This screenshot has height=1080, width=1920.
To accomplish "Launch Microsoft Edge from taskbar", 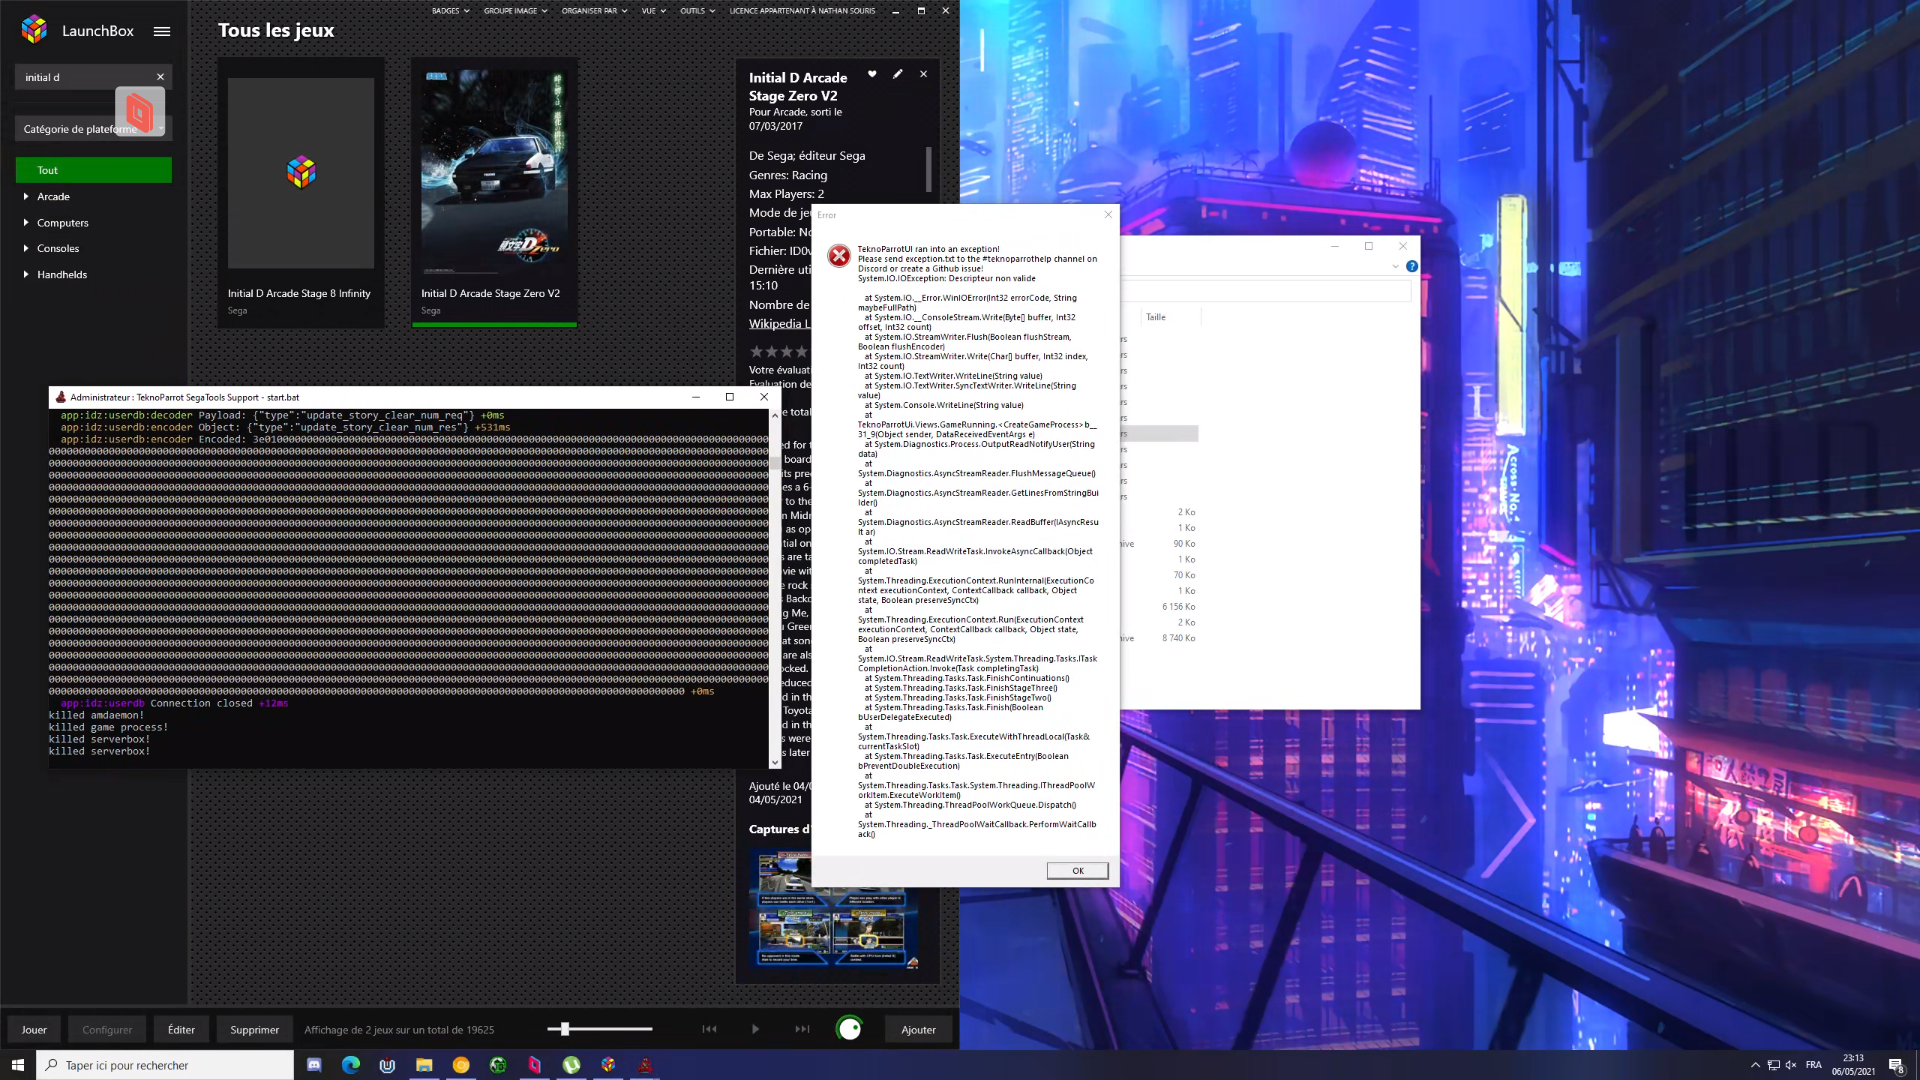I will point(351,1065).
